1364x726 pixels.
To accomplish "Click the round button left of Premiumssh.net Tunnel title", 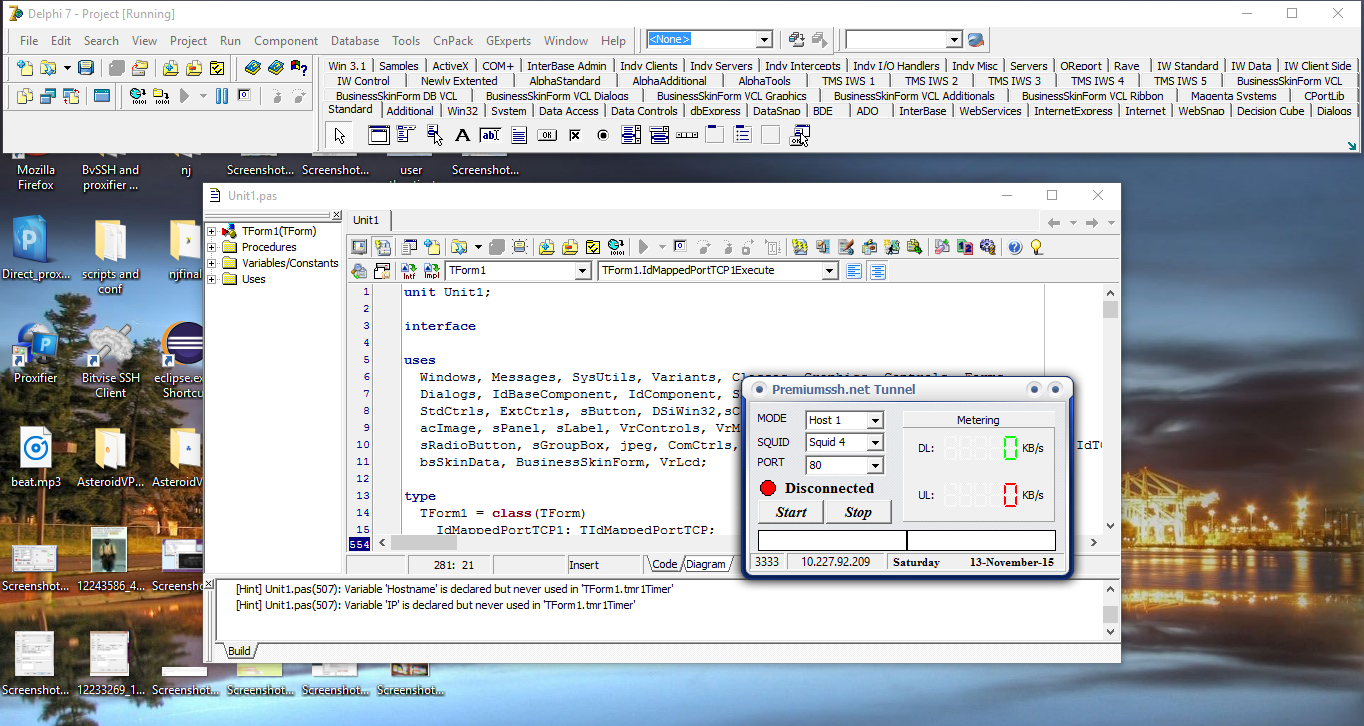I will pyautogui.click(x=760, y=389).
